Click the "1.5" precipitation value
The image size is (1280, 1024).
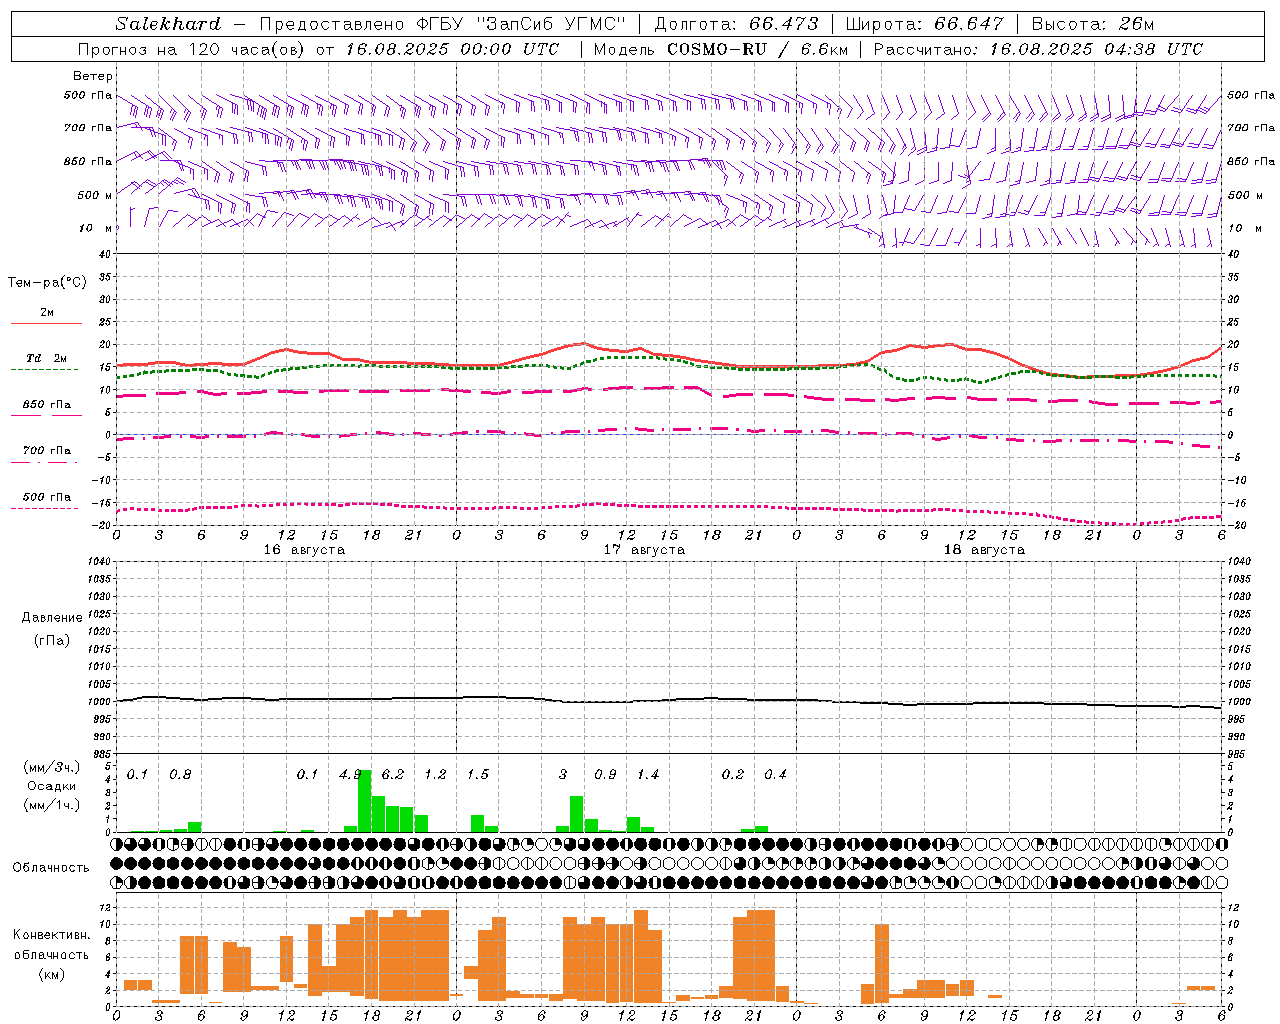pos(478,774)
